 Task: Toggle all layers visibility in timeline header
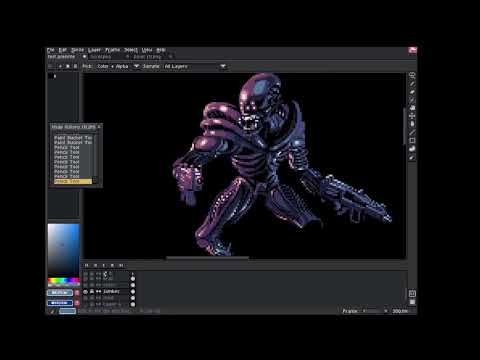coord(86,274)
